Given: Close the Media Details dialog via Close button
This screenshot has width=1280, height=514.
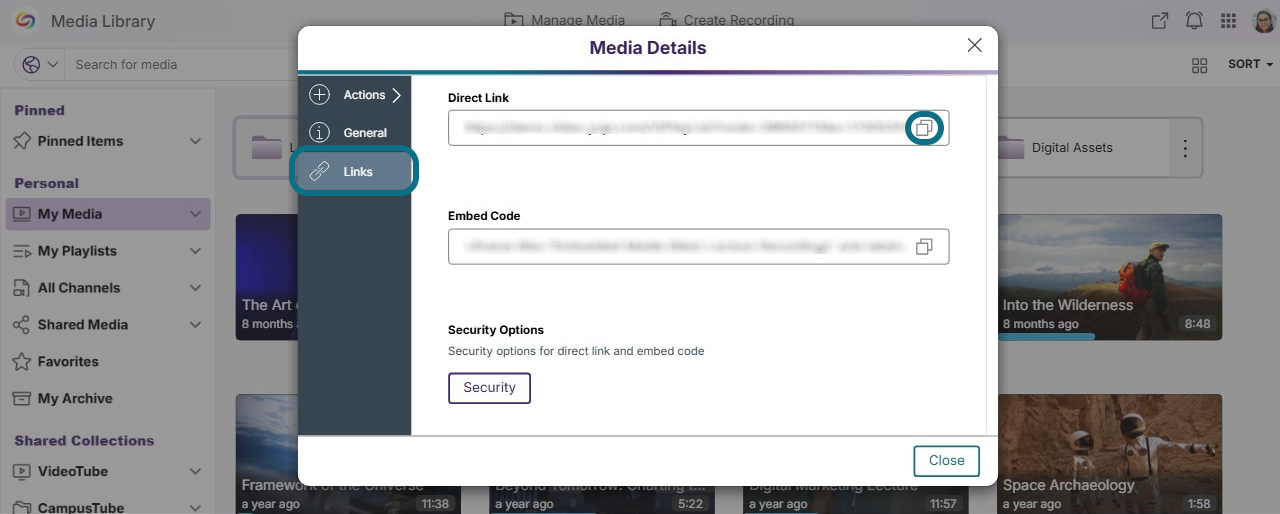Looking at the screenshot, I should pyautogui.click(x=946, y=461).
